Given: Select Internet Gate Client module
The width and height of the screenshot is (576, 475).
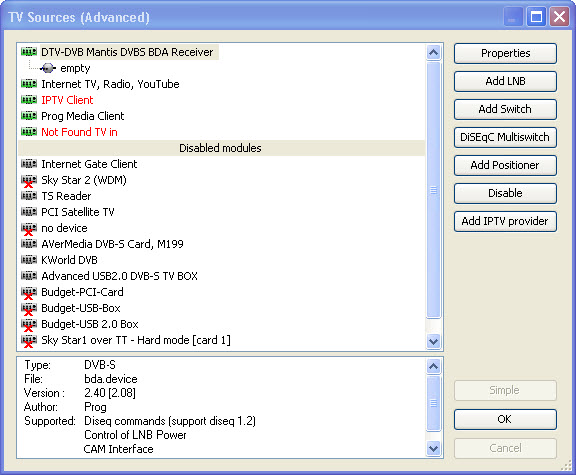Looking at the screenshot, I should (x=89, y=164).
